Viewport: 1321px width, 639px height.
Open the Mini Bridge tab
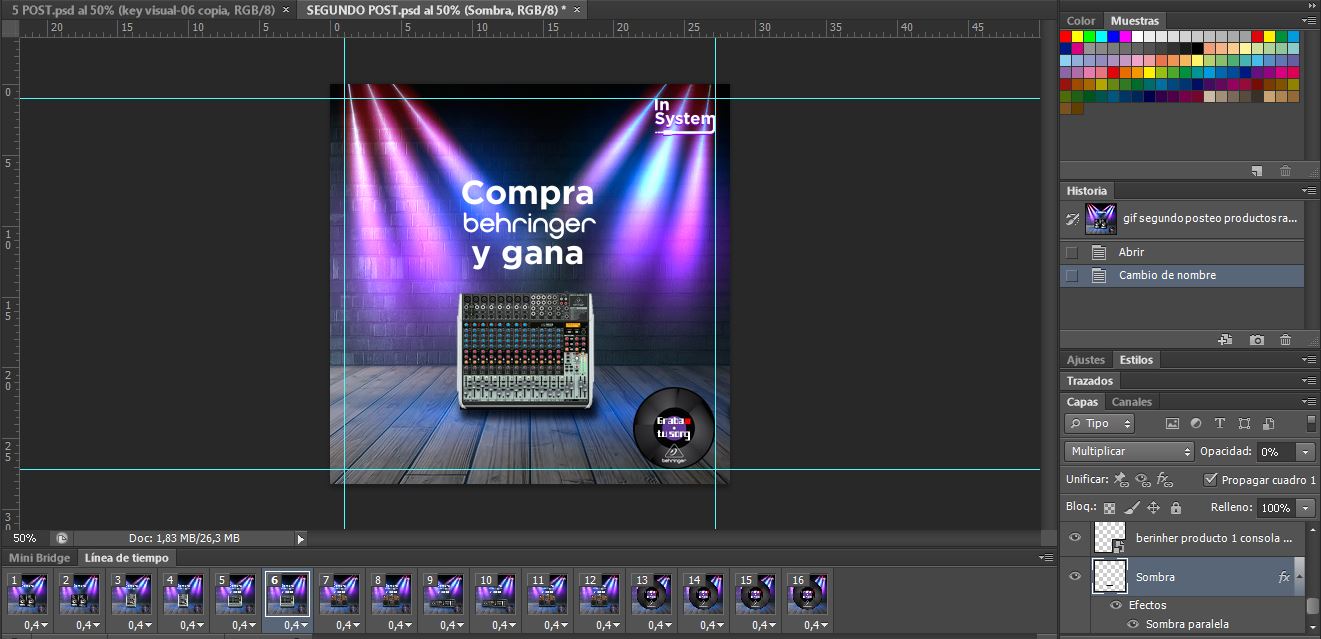39,558
